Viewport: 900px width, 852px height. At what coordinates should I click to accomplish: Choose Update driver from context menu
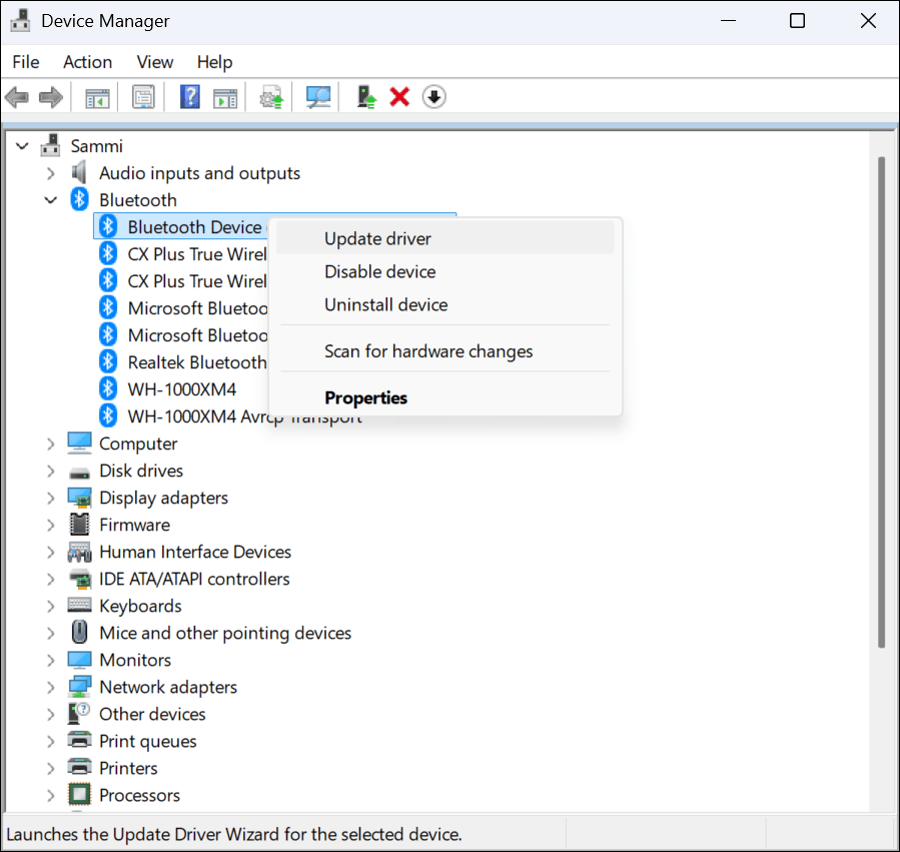[x=378, y=238]
